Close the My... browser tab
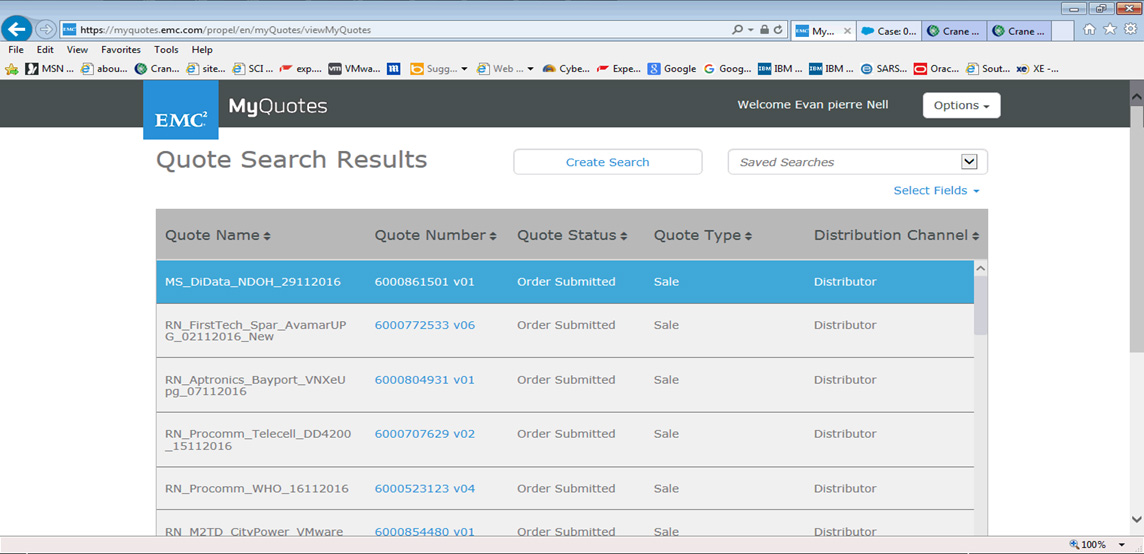 [x=847, y=31]
